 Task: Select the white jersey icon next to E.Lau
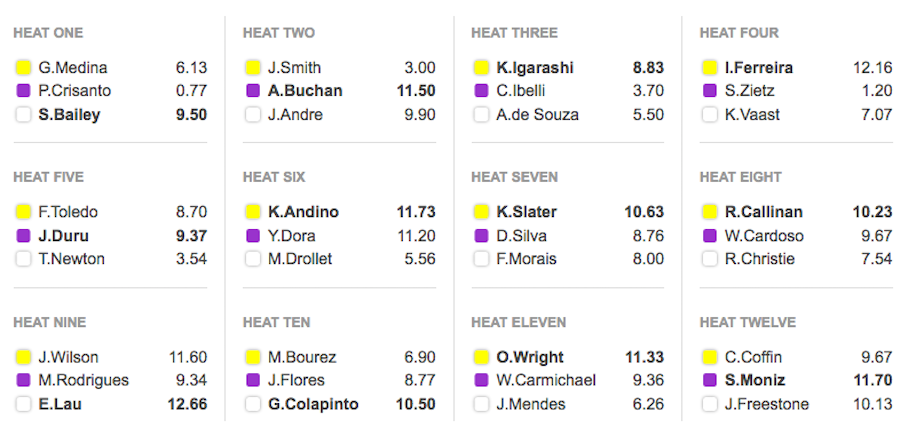23,404
